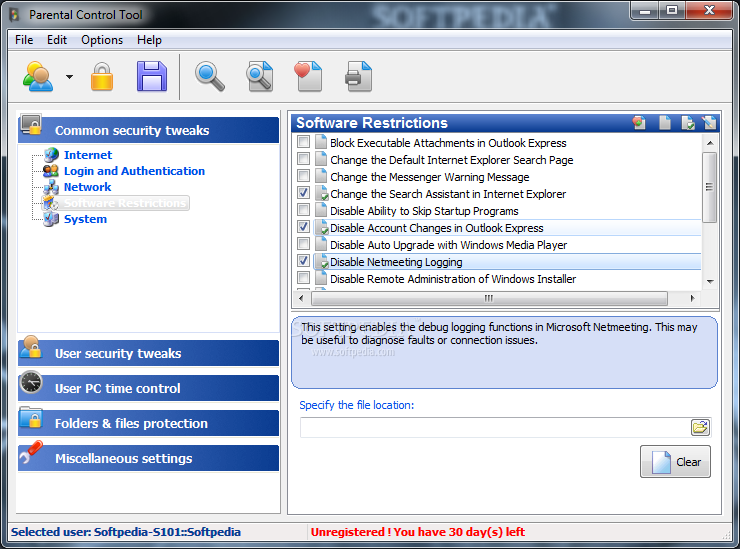Select Login and Authentication tree item
Image resolution: width=740 pixels, height=549 pixels.
[134, 171]
